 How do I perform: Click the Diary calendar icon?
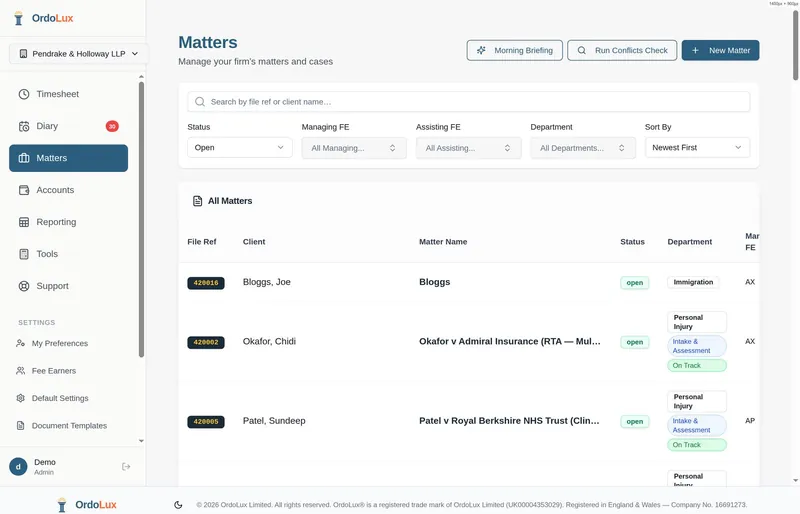coord(24,127)
